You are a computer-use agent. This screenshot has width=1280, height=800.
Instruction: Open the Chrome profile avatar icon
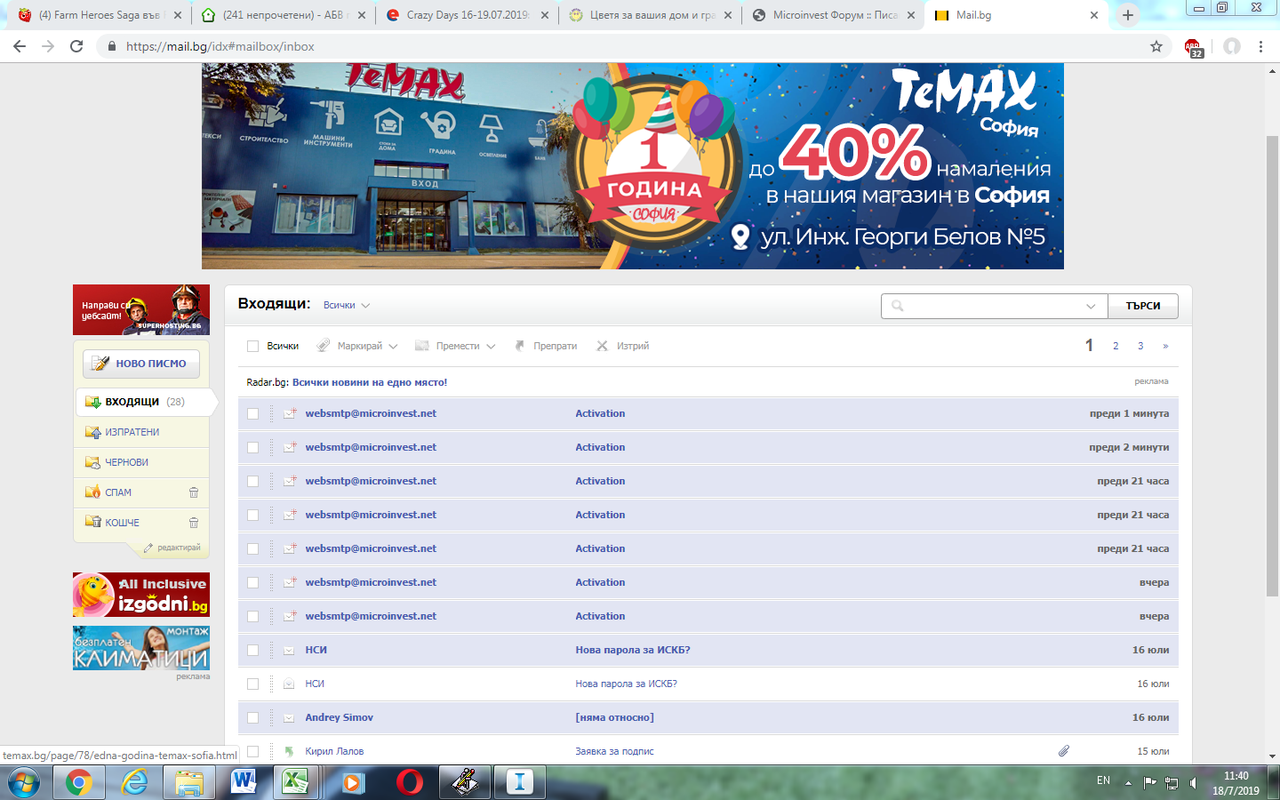point(1232,46)
